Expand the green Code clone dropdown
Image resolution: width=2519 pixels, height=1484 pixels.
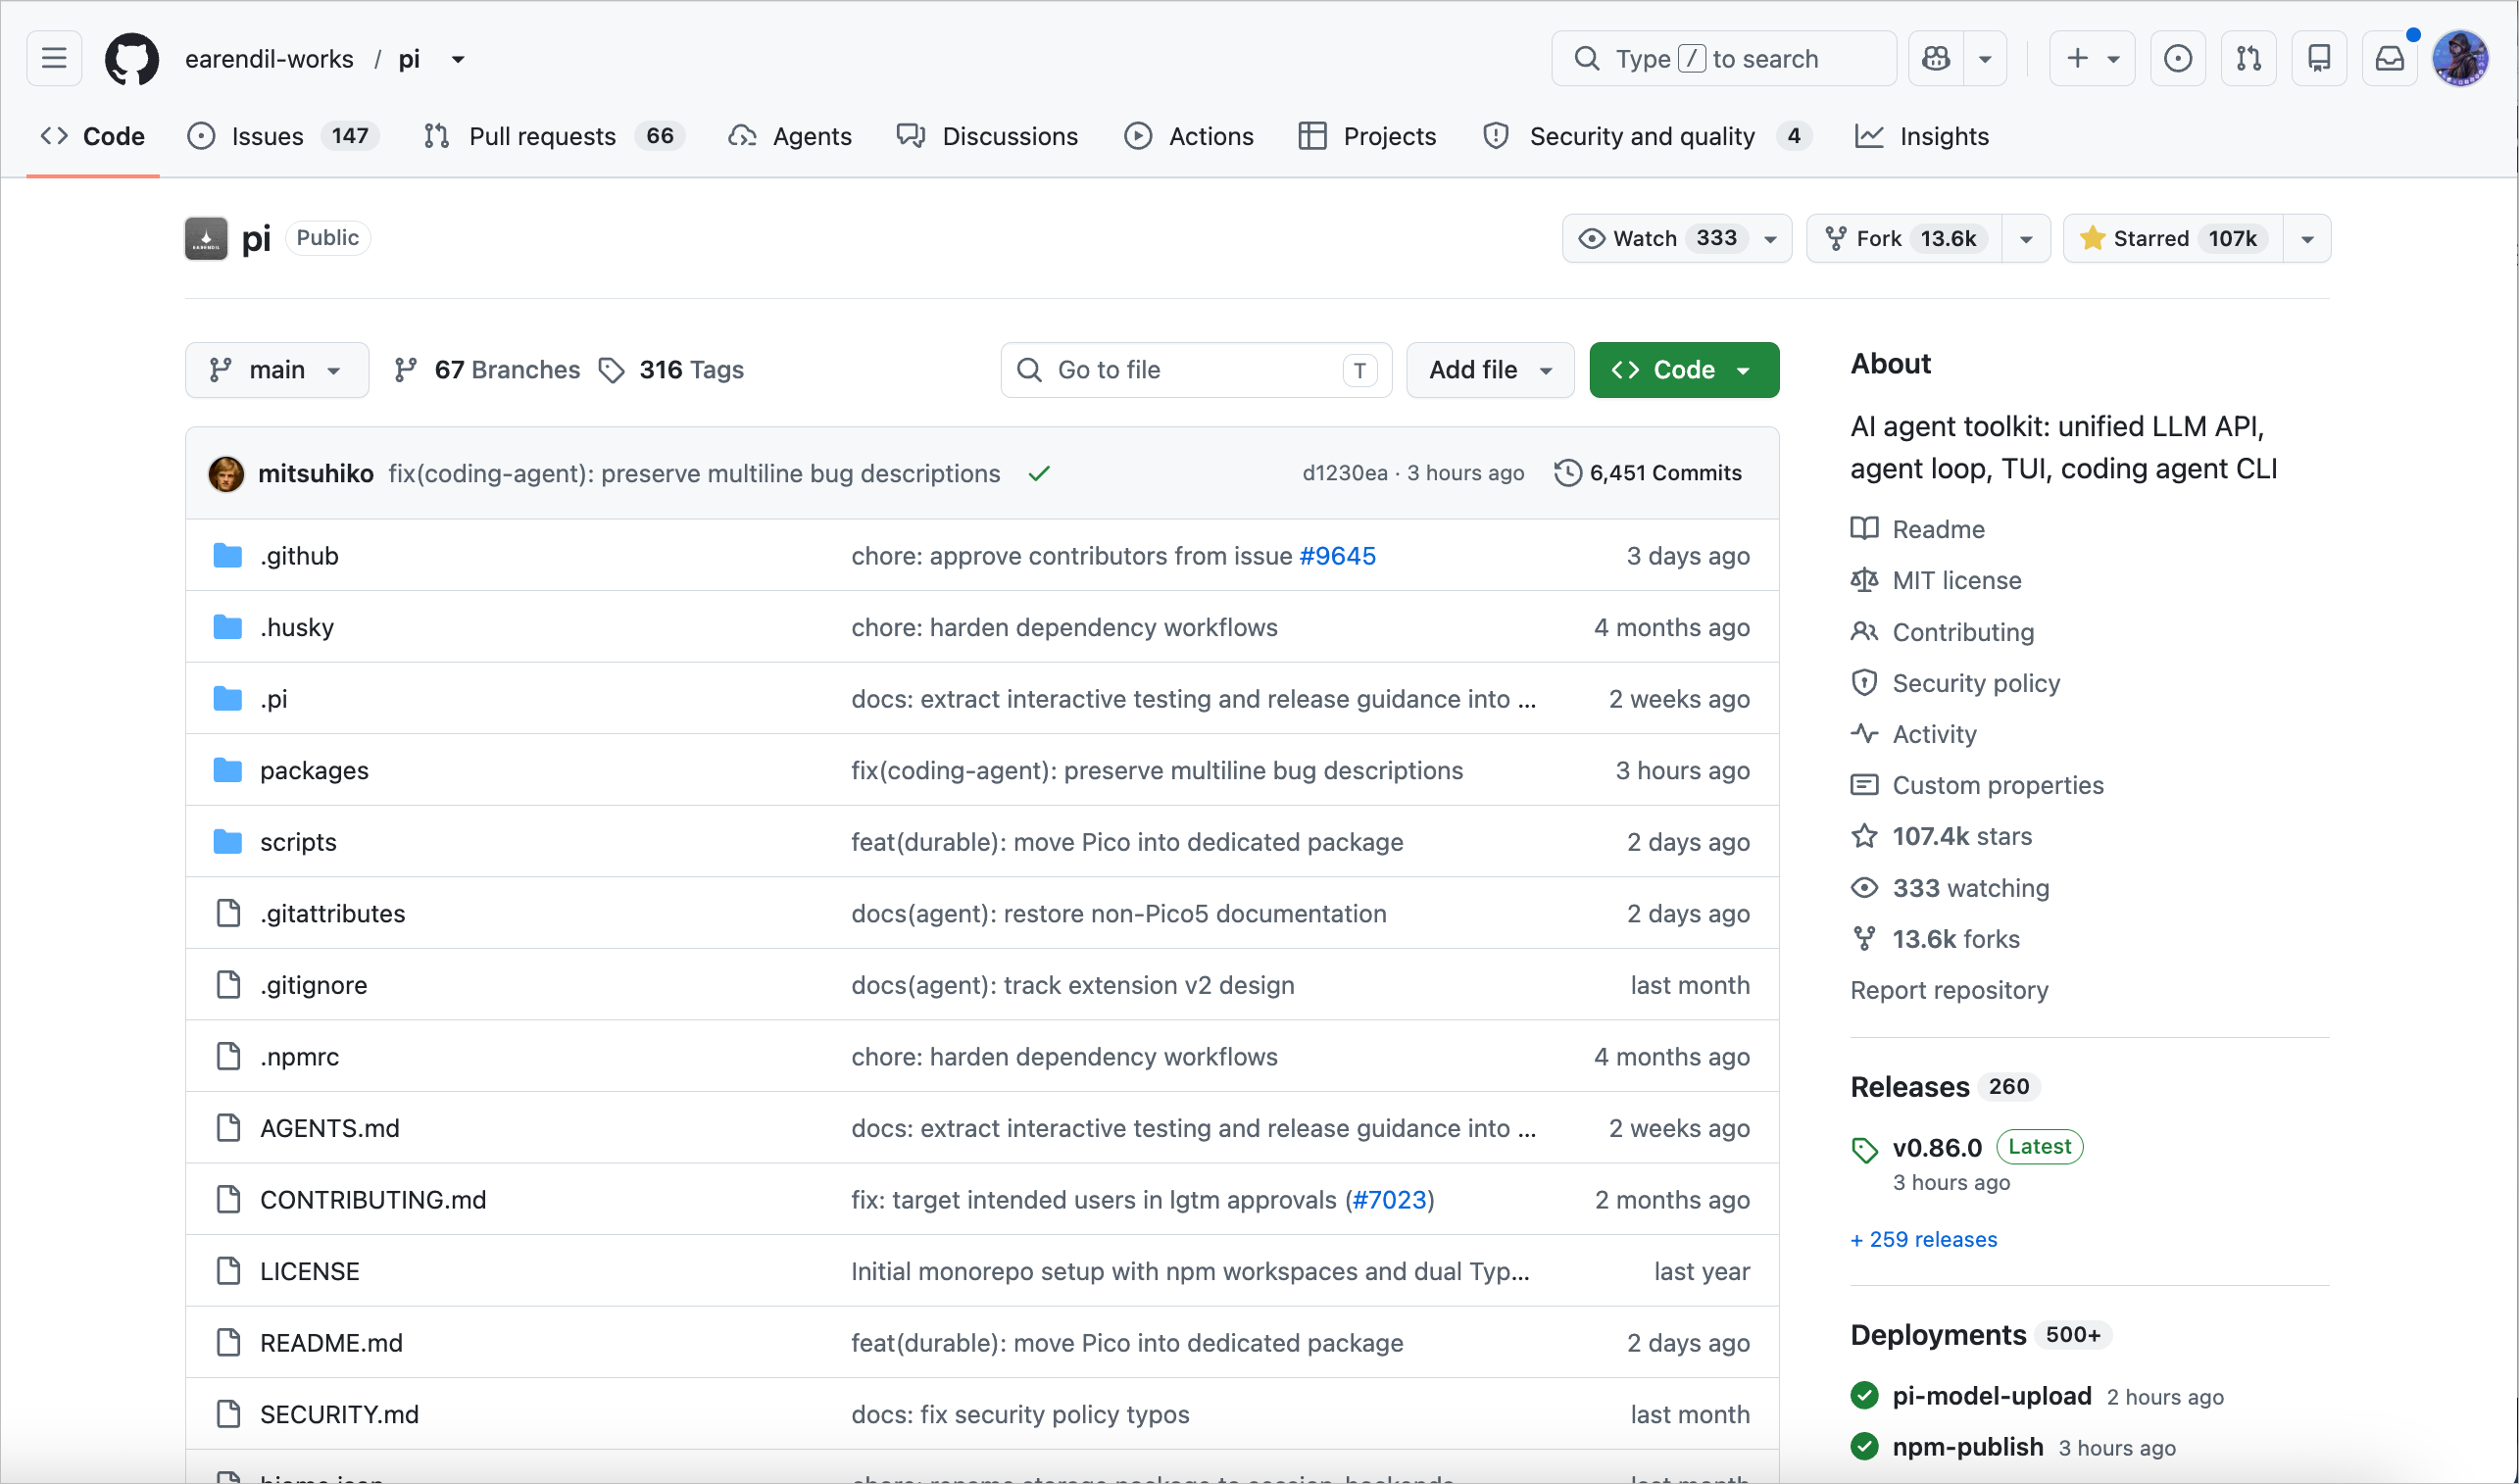(1684, 370)
